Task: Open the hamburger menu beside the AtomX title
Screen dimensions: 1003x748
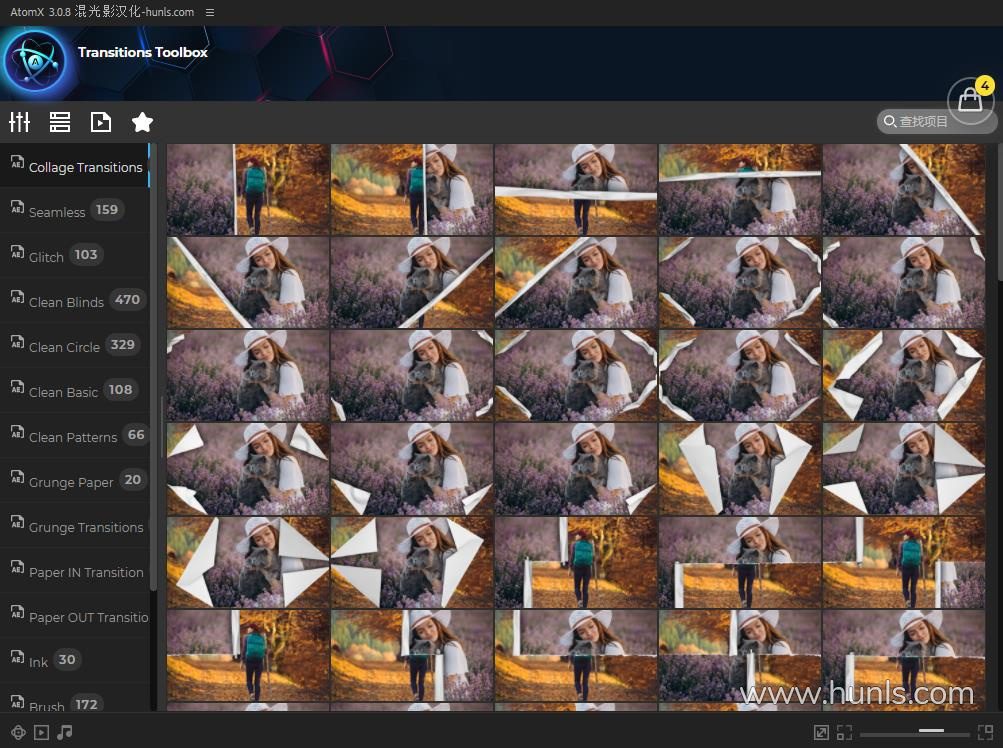Action: 210,12
